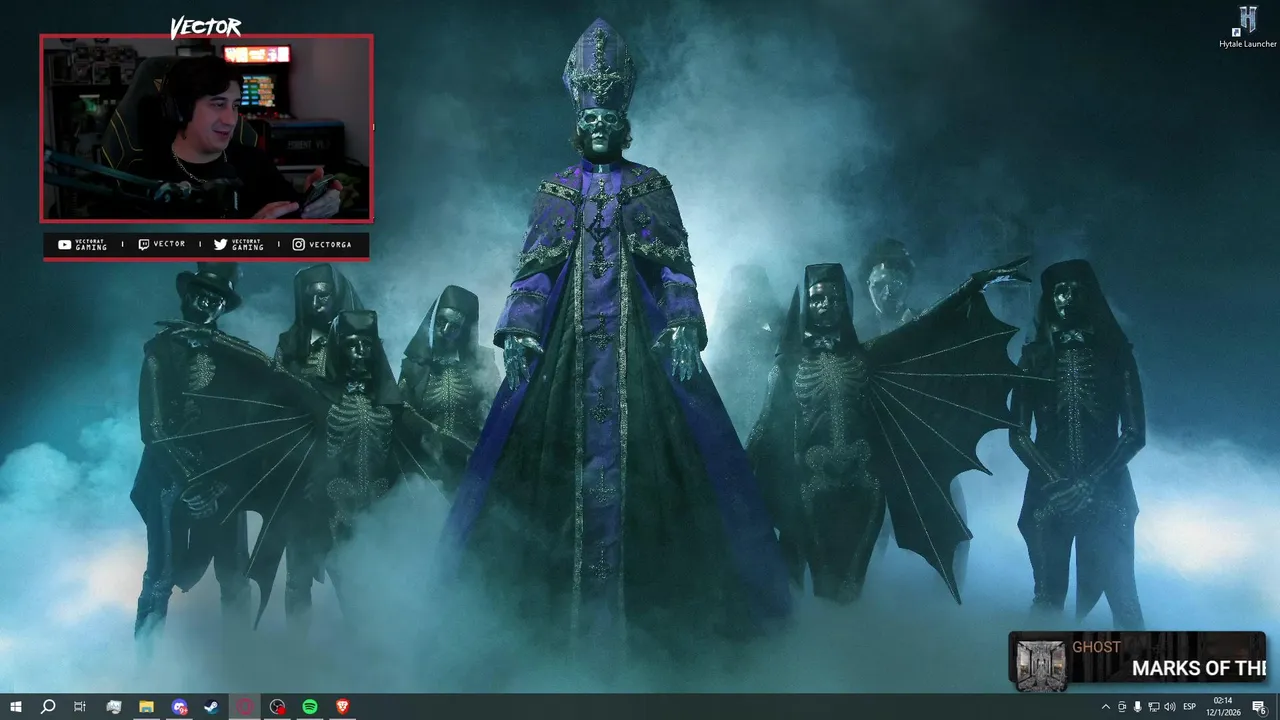Image resolution: width=1280 pixels, height=720 pixels.
Task: Click the VECTOR logo above the webcam
Action: 206,28
